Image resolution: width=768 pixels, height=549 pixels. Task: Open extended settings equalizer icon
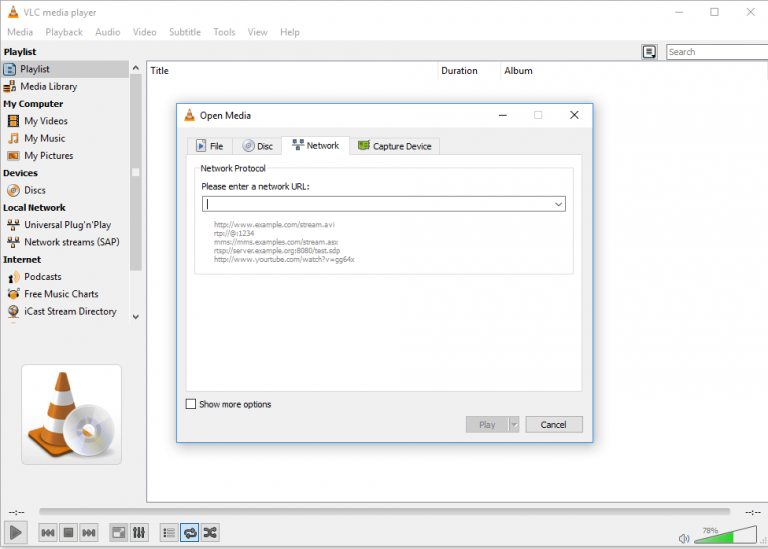(x=139, y=533)
